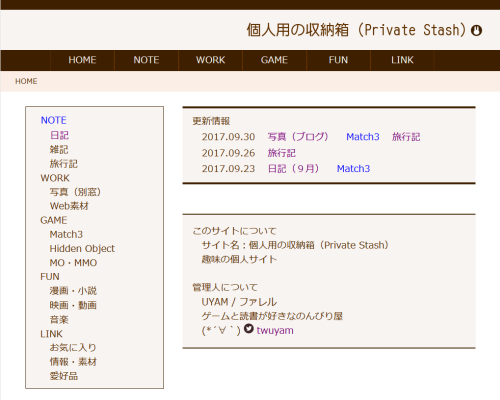This screenshot has width=500, height=400.
Task: Go to the WORK navigation tab
Action: 210,60
